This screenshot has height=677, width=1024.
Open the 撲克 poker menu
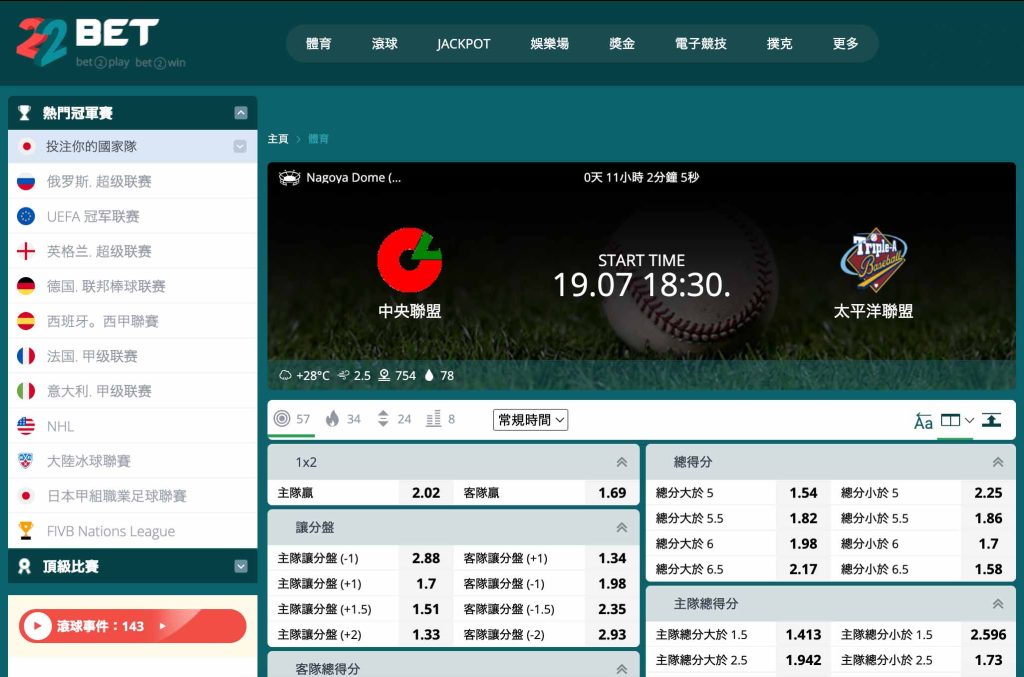coord(780,44)
